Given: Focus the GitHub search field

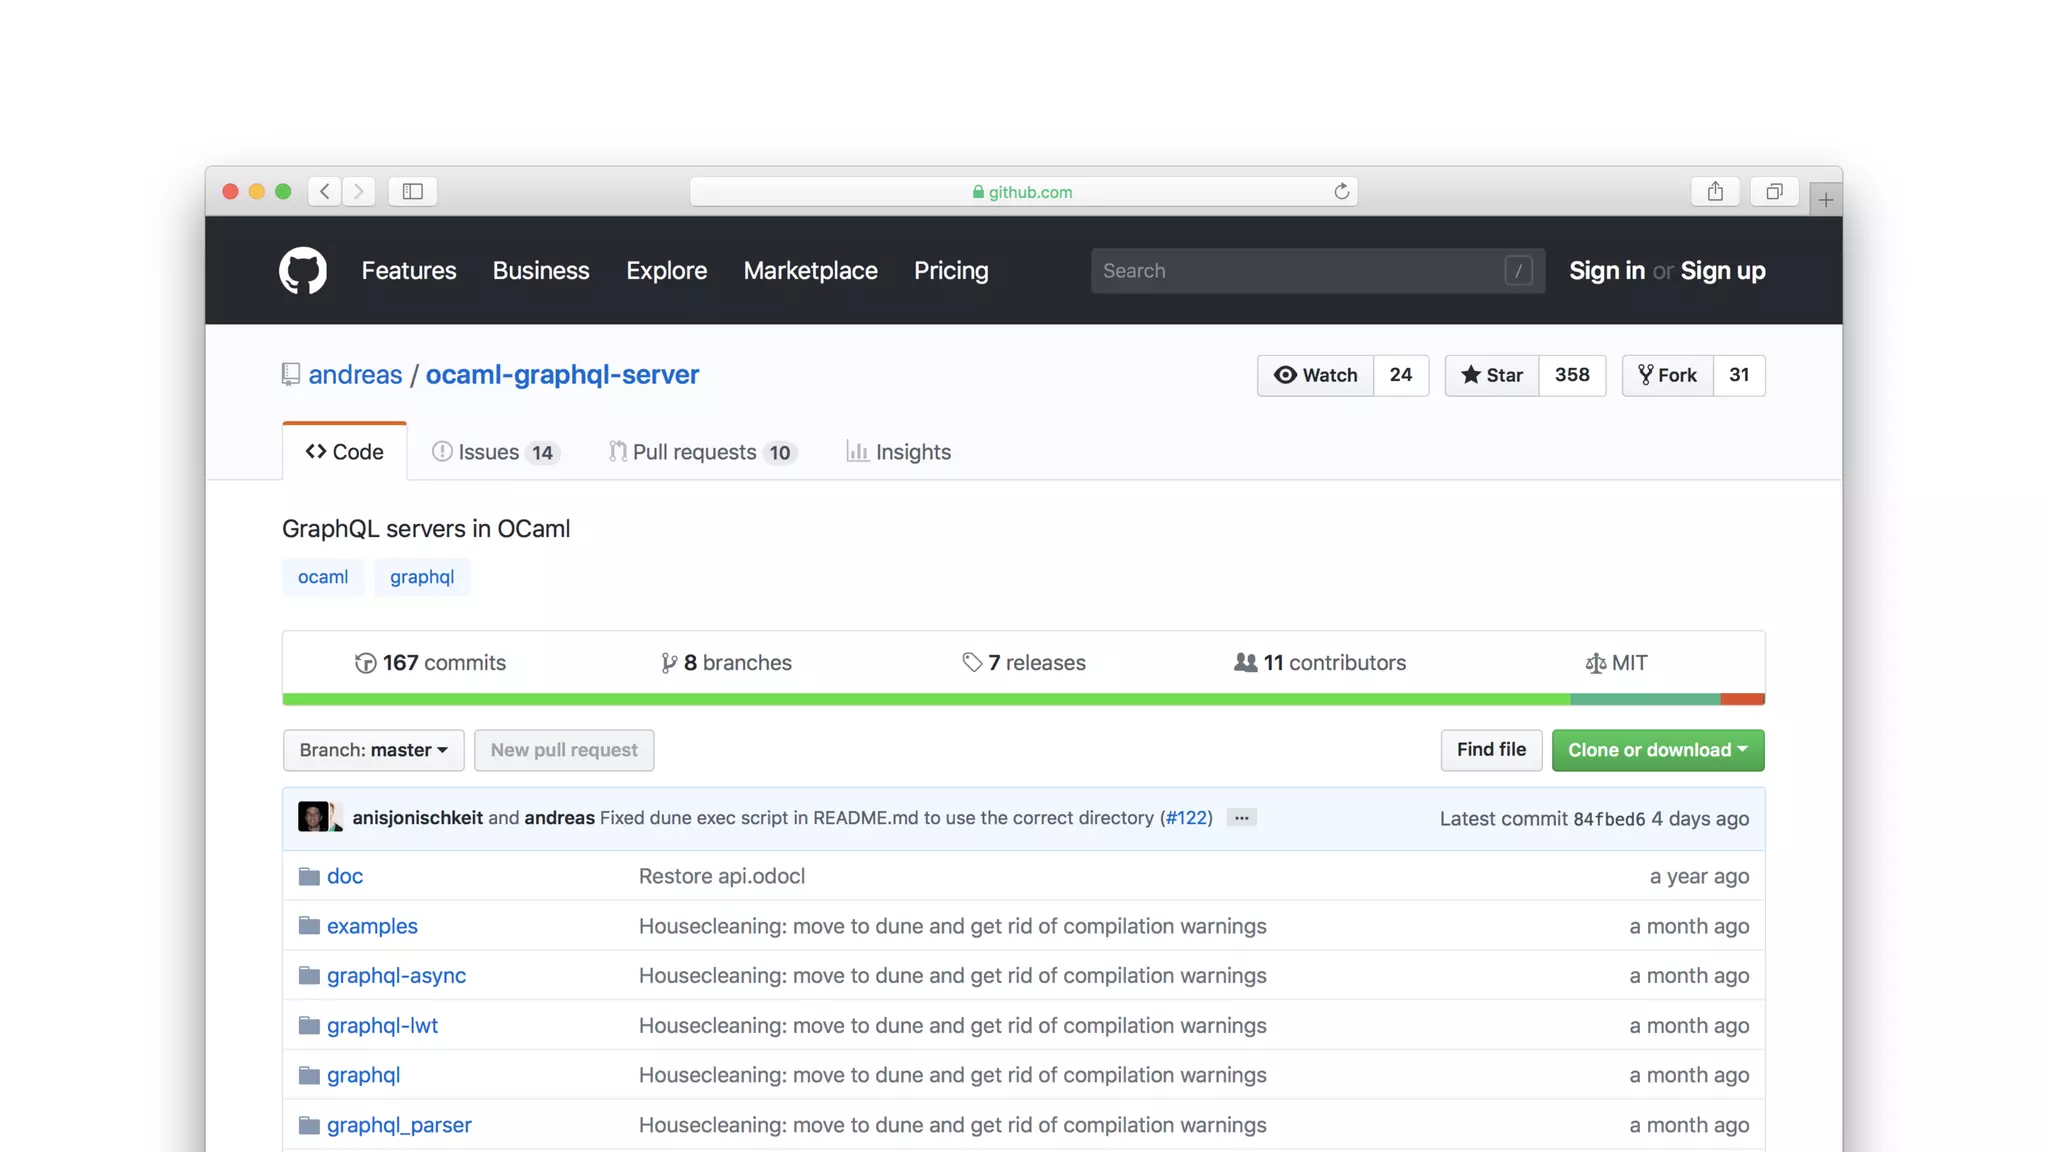Looking at the screenshot, I should coord(1300,271).
